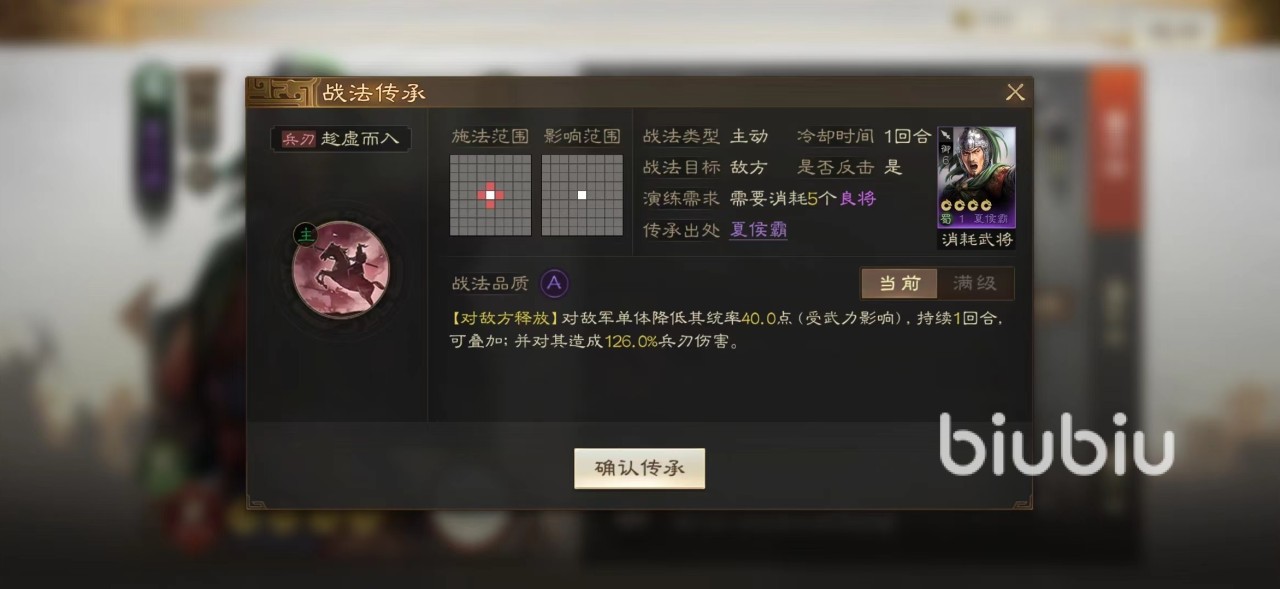Open the 夏侯霸 inheritance source link

click(757, 230)
